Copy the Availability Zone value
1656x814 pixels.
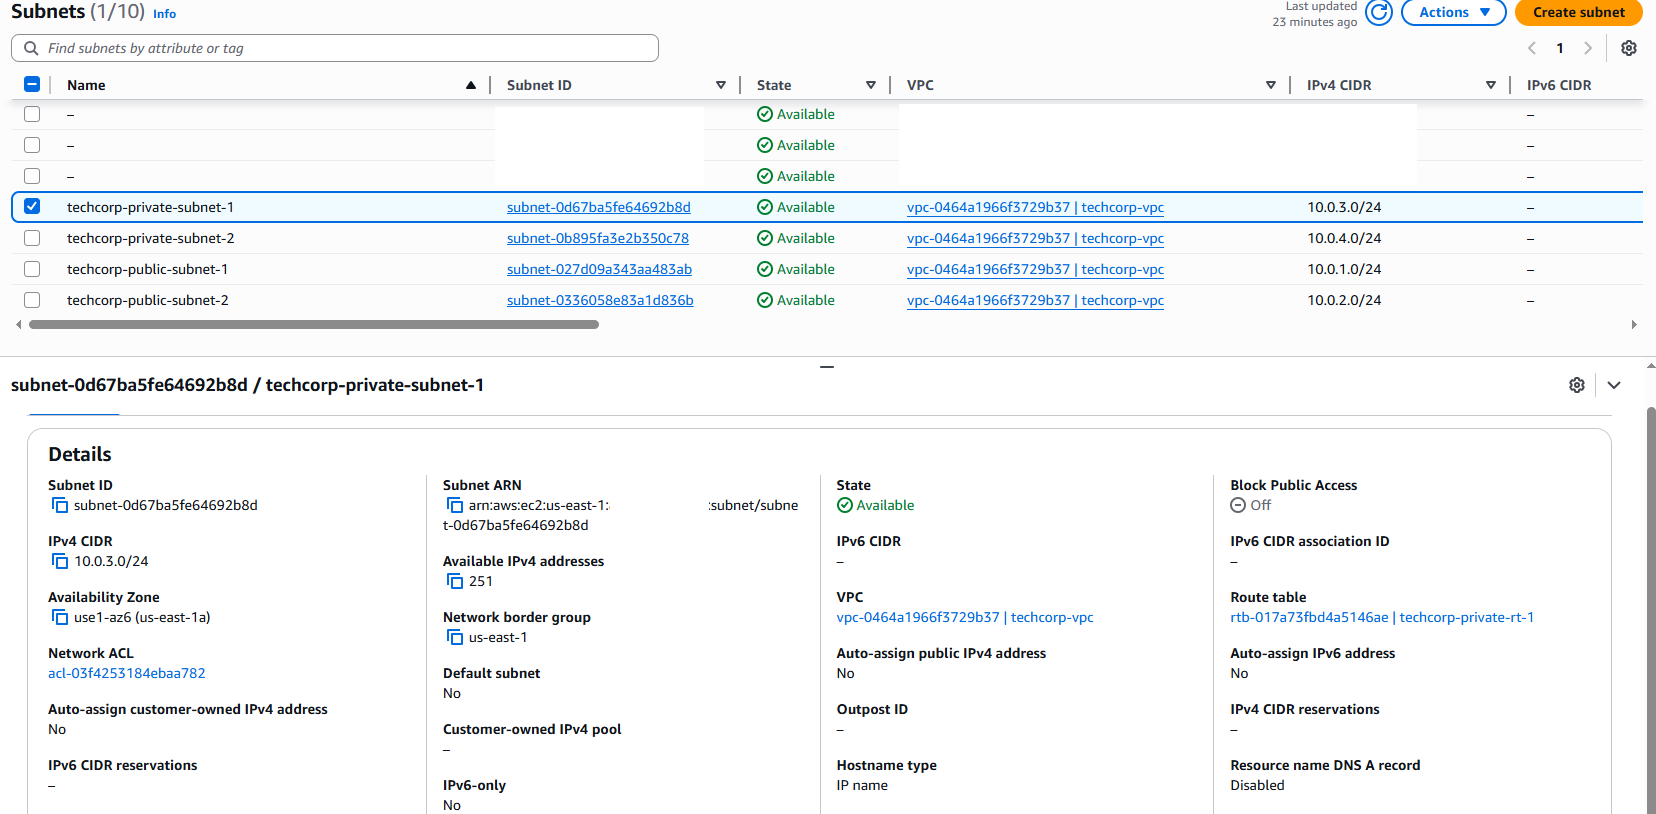point(60,618)
